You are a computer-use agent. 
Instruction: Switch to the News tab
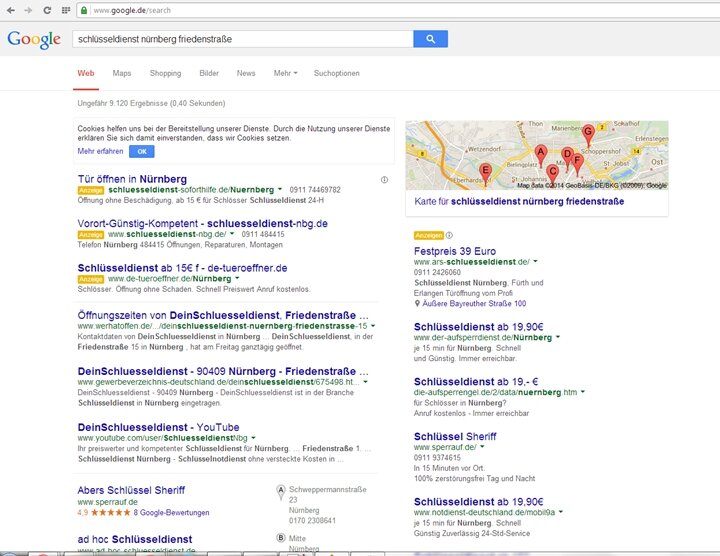[x=246, y=73]
